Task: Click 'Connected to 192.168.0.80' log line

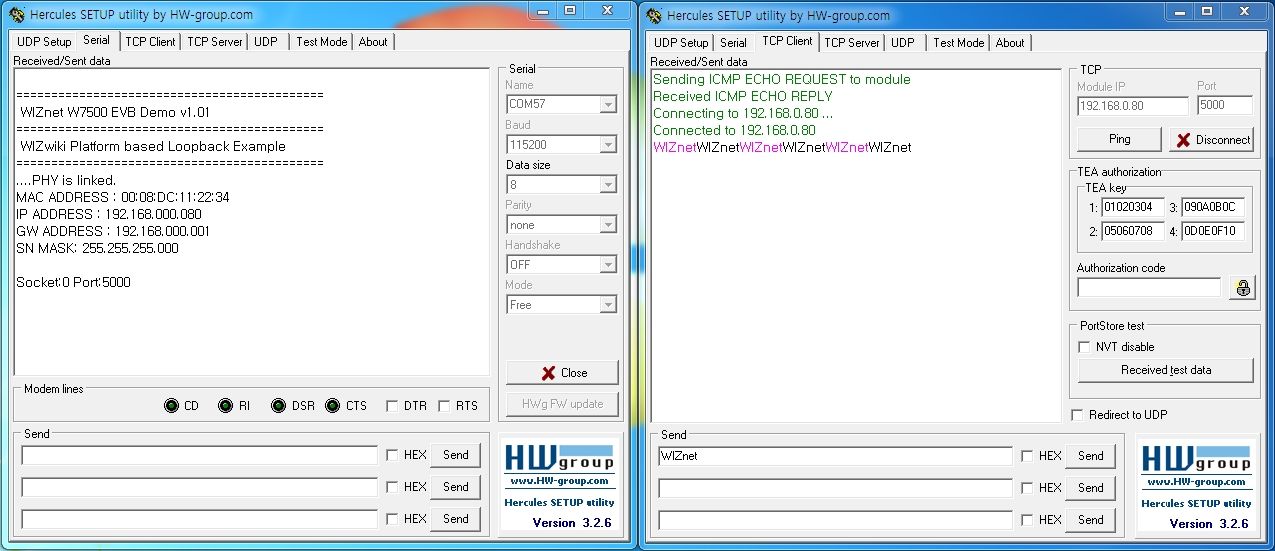Action: pyautogui.click(x=734, y=130)
